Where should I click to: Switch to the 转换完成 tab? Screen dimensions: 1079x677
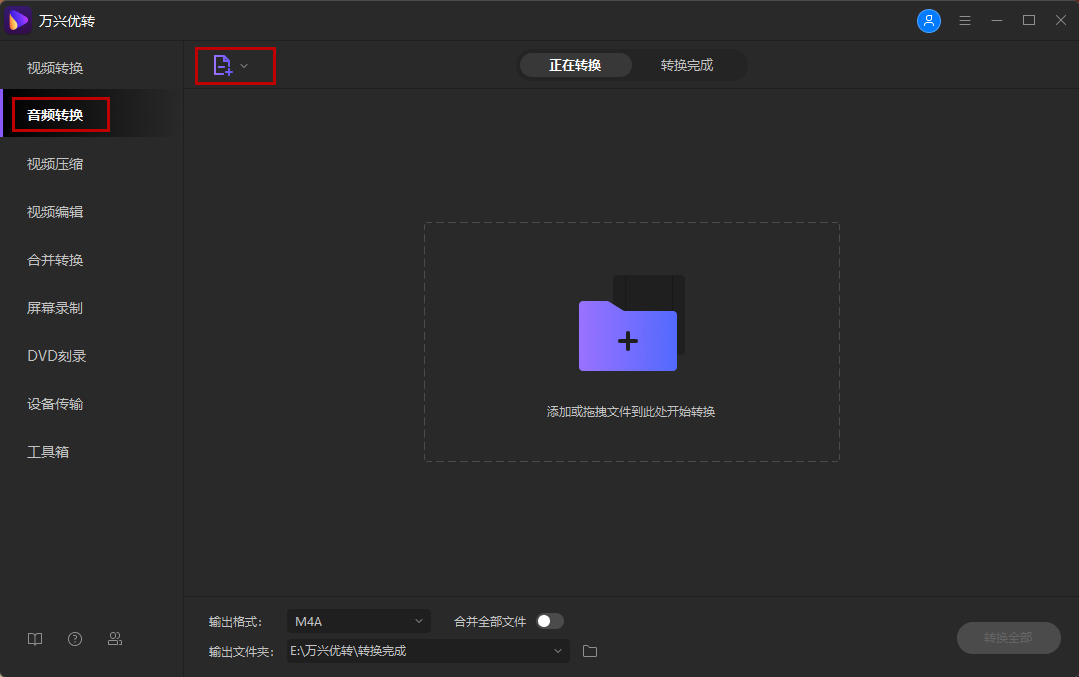point(689,64)
